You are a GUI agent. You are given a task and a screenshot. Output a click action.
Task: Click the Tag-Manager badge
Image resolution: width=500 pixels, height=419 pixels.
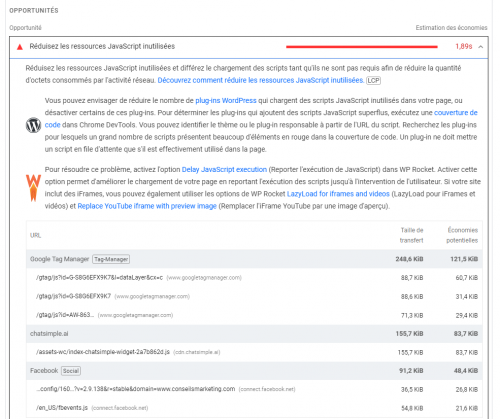[111, 259]
